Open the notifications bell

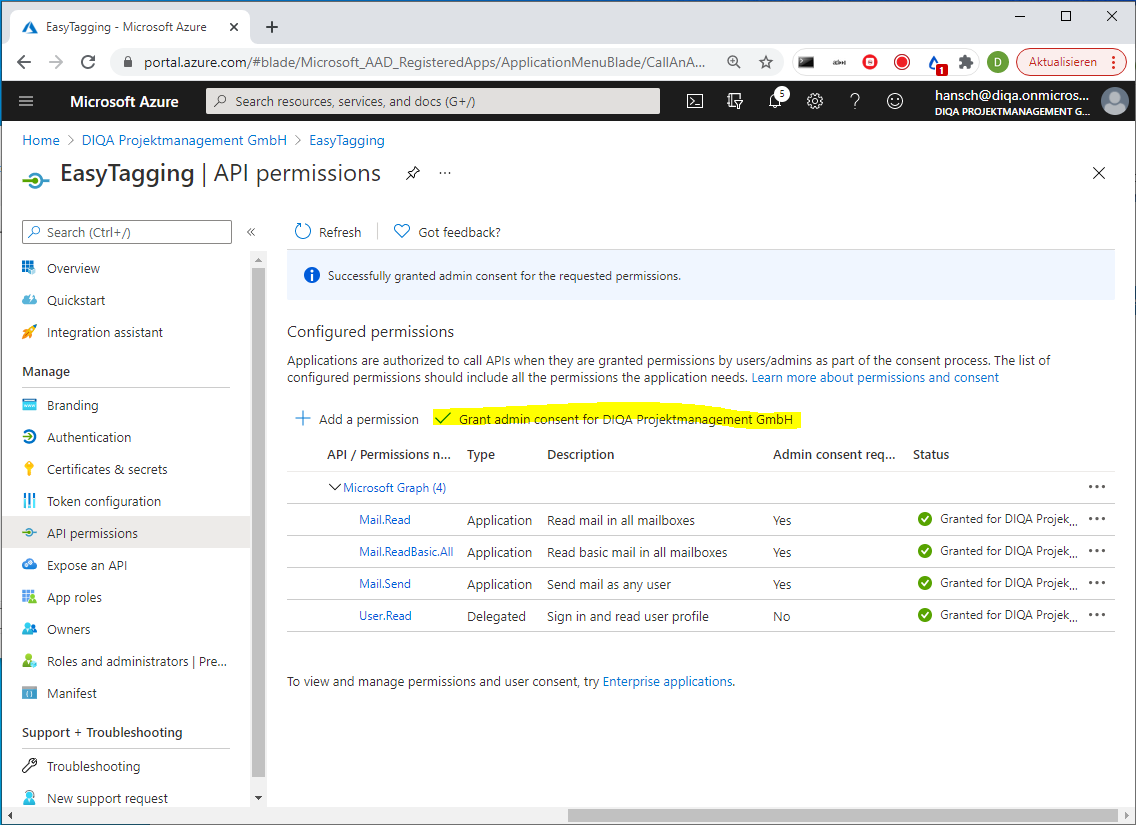(x=775, y=101)
